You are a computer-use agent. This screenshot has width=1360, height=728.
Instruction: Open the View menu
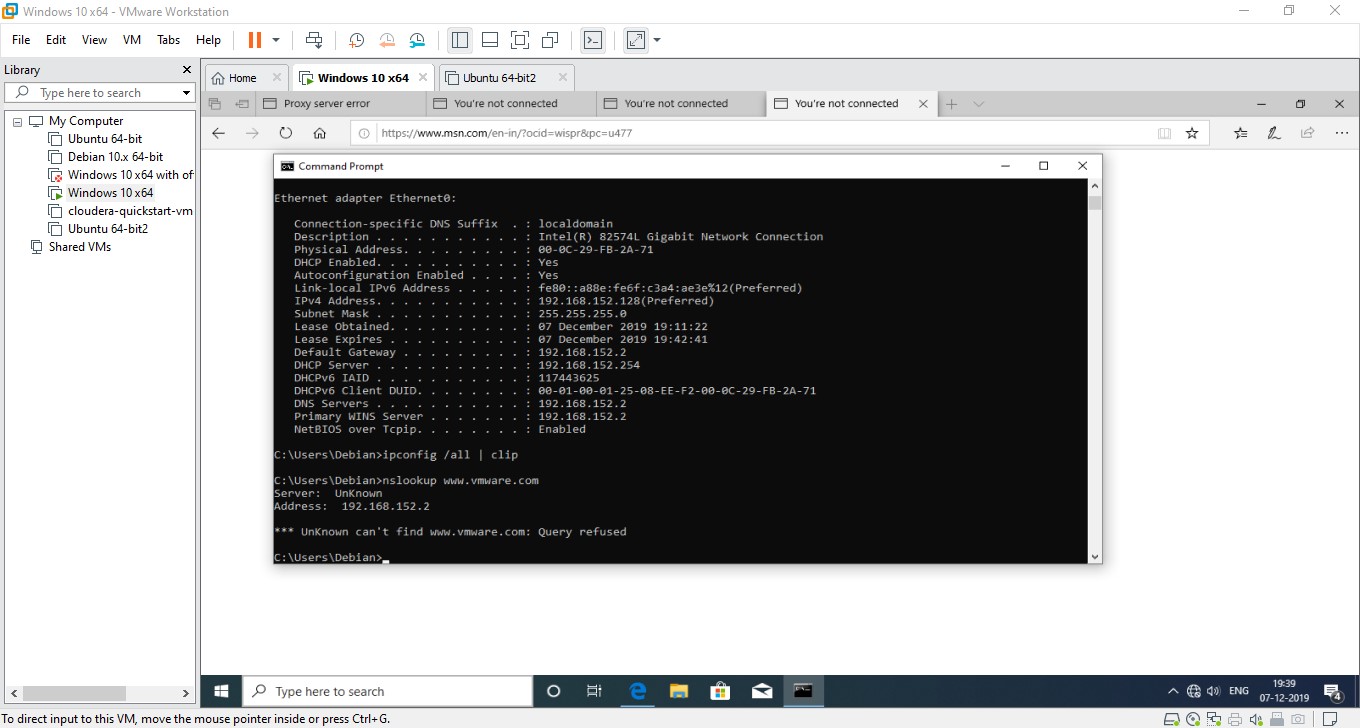tap(94, 40)
